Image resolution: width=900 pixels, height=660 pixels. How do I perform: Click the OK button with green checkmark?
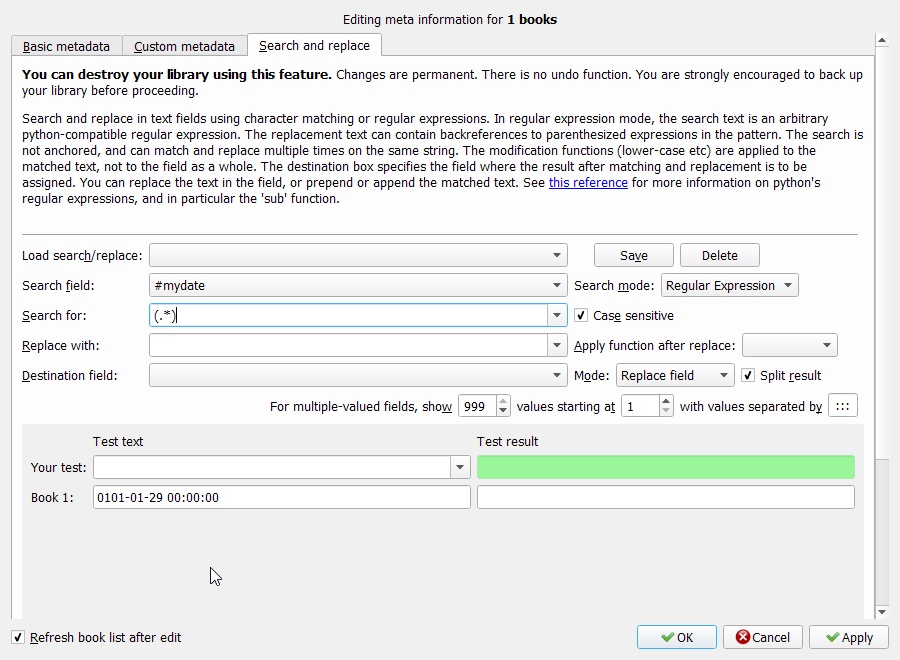677,637
